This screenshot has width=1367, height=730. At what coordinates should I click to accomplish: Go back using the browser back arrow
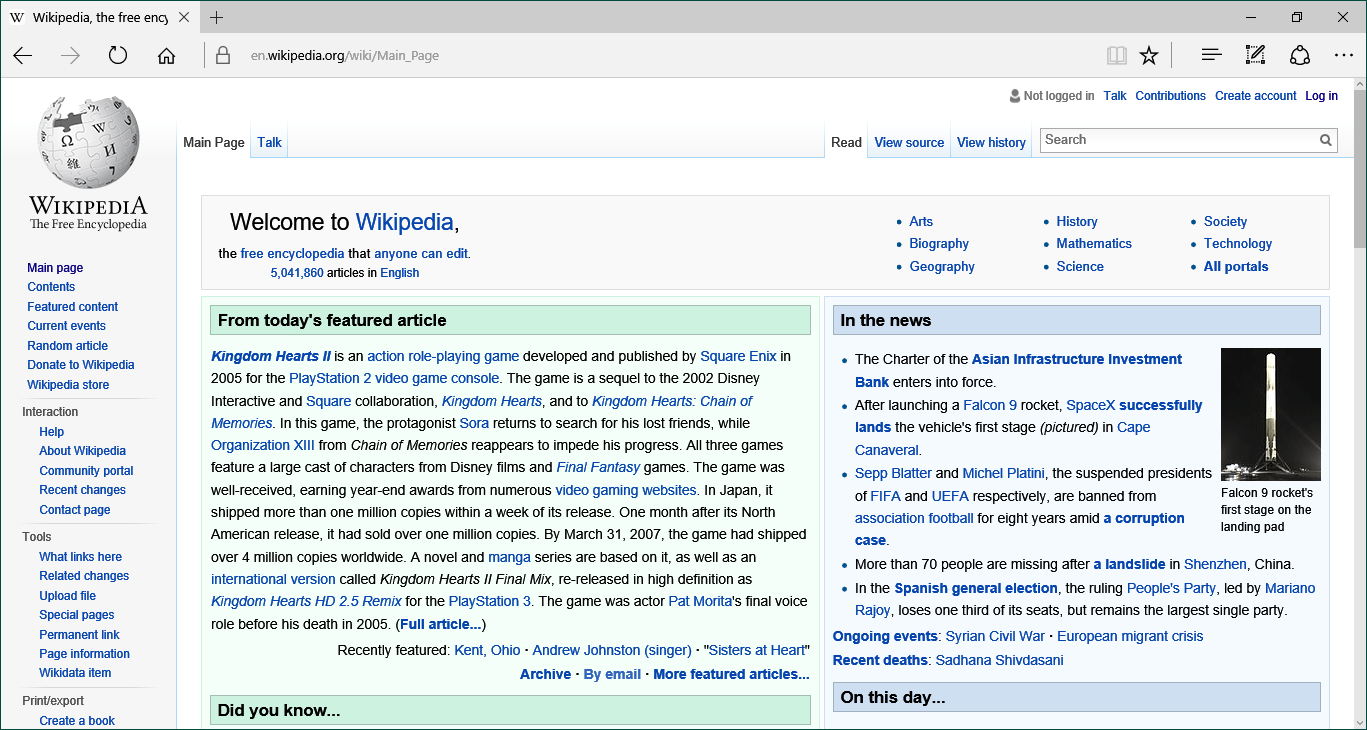[x=23, y=56]
